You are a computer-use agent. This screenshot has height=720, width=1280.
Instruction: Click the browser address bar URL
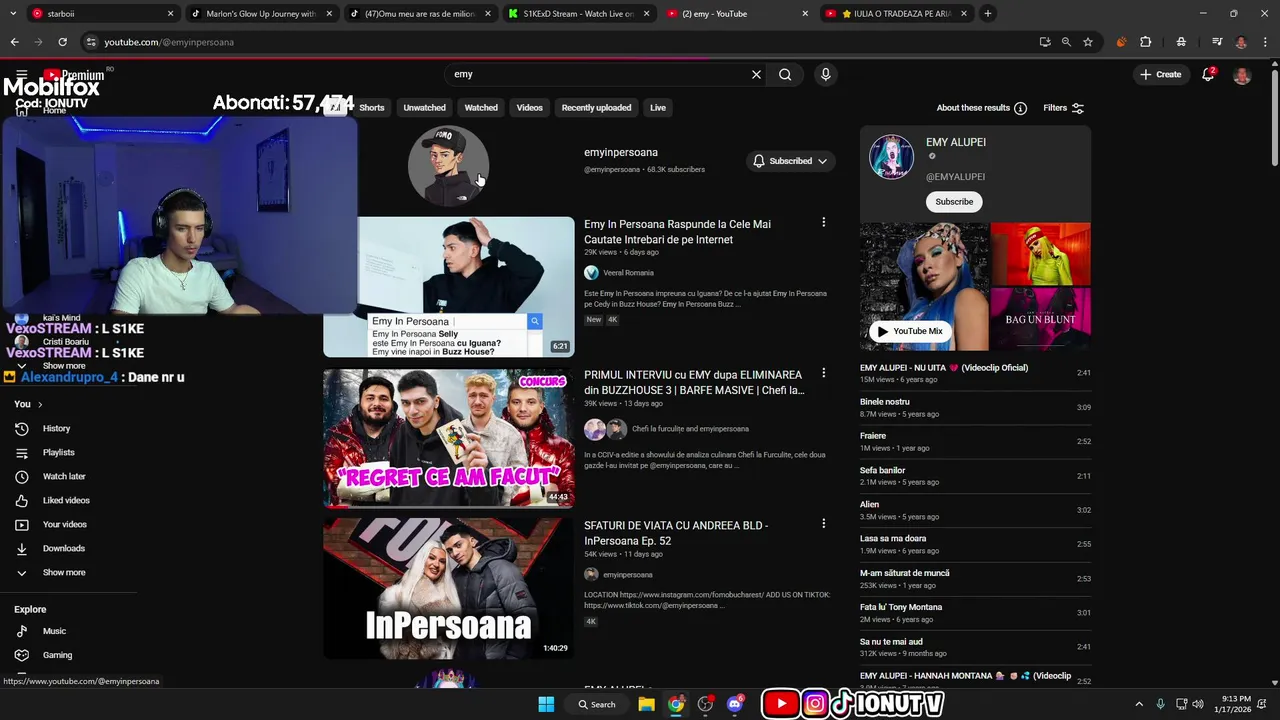click(169, 42)
